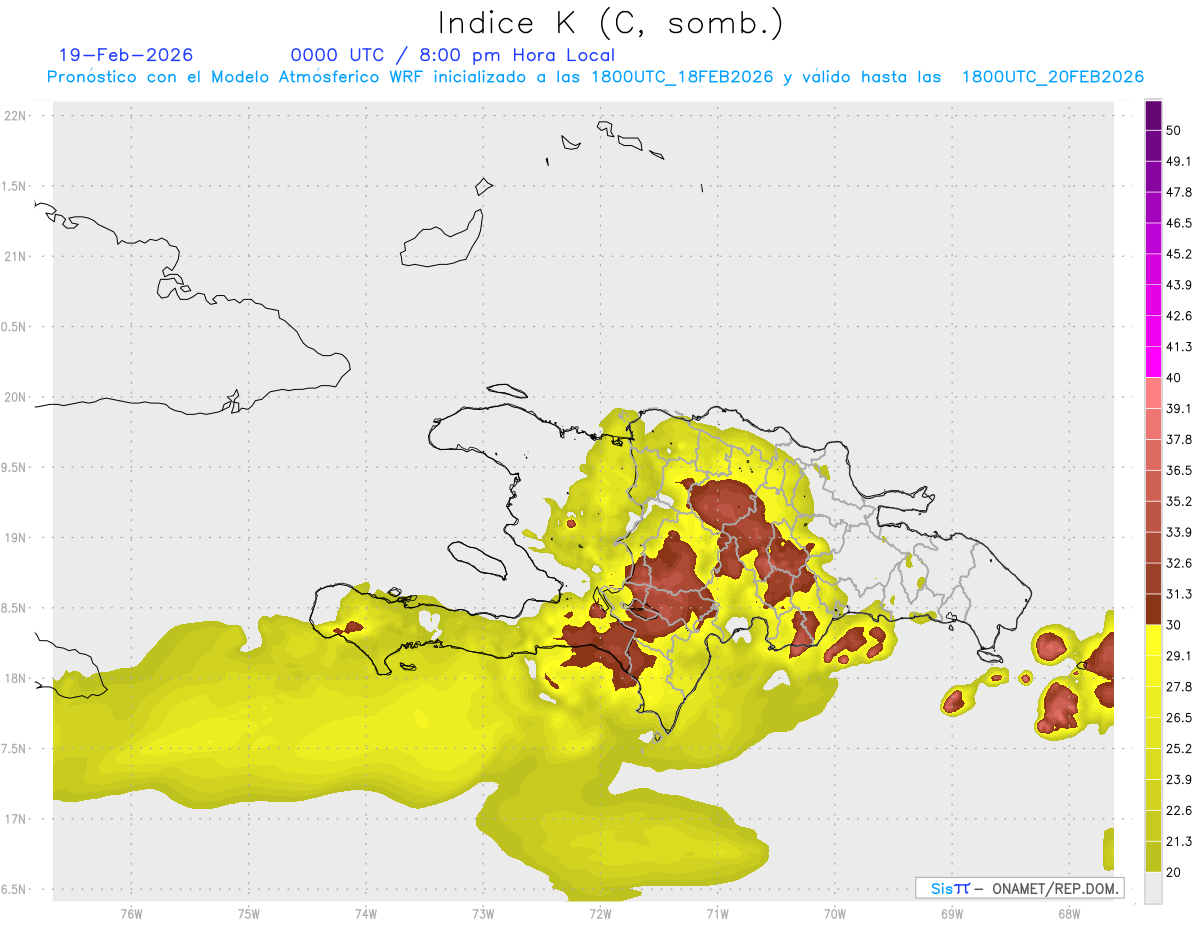Click the '73W' longitude label

tap(483, 913)
